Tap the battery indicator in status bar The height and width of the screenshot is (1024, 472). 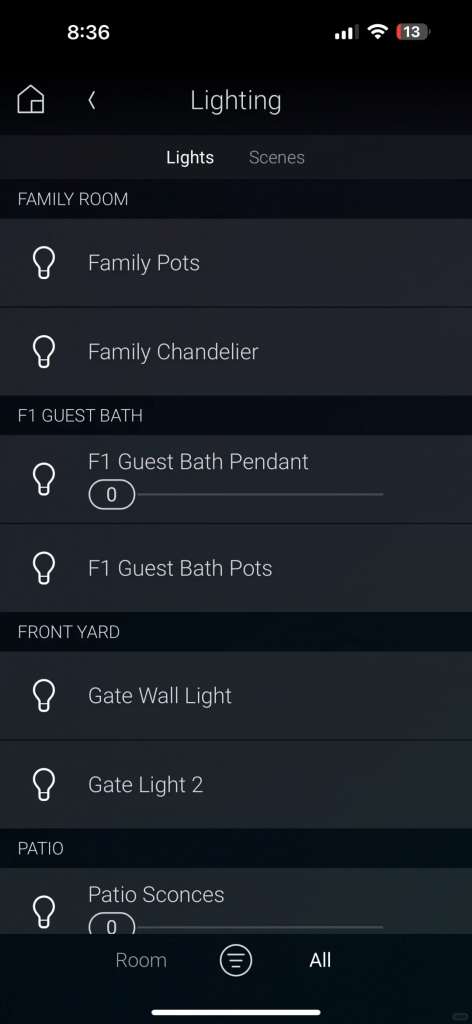[x=413, y=32]
